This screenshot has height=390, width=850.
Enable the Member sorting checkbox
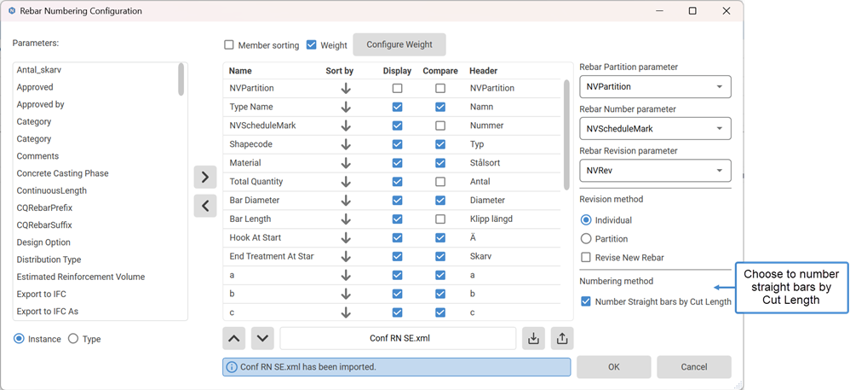229,45
